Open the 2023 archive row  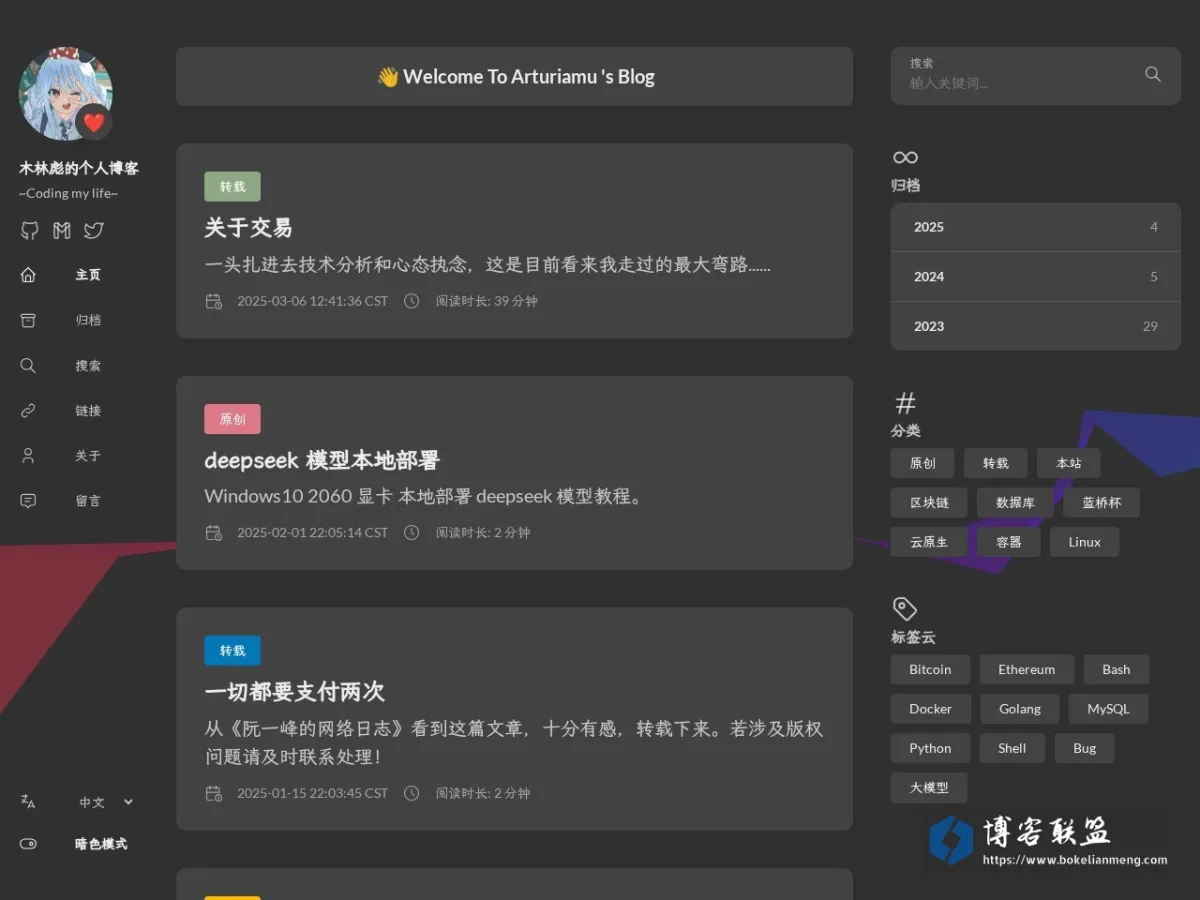point(1036,326)
